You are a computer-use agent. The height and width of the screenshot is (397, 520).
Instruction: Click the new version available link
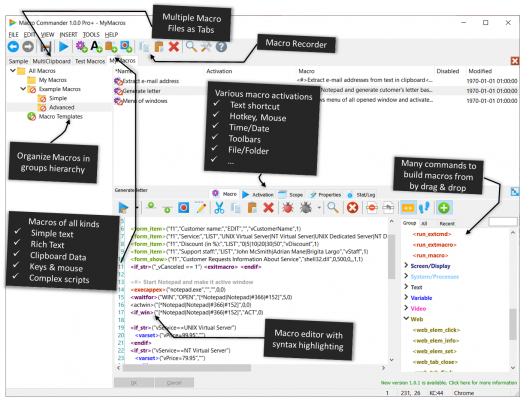pyautogui.click(x=449, y=383)
